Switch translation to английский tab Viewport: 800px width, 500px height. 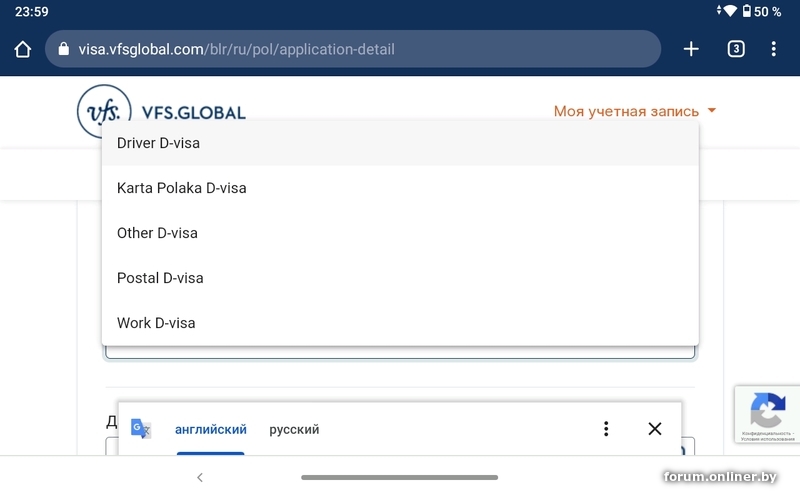(x=211, y=429)
